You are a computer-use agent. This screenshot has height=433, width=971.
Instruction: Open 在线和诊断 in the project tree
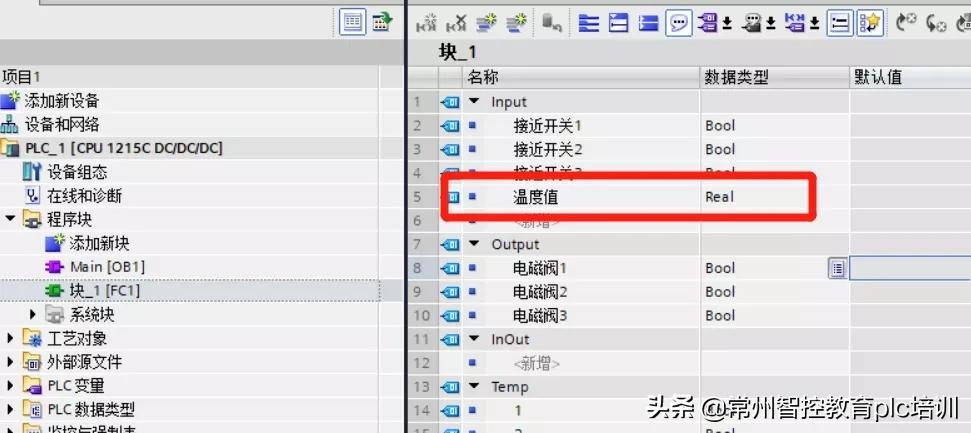(x=84, y=196)
